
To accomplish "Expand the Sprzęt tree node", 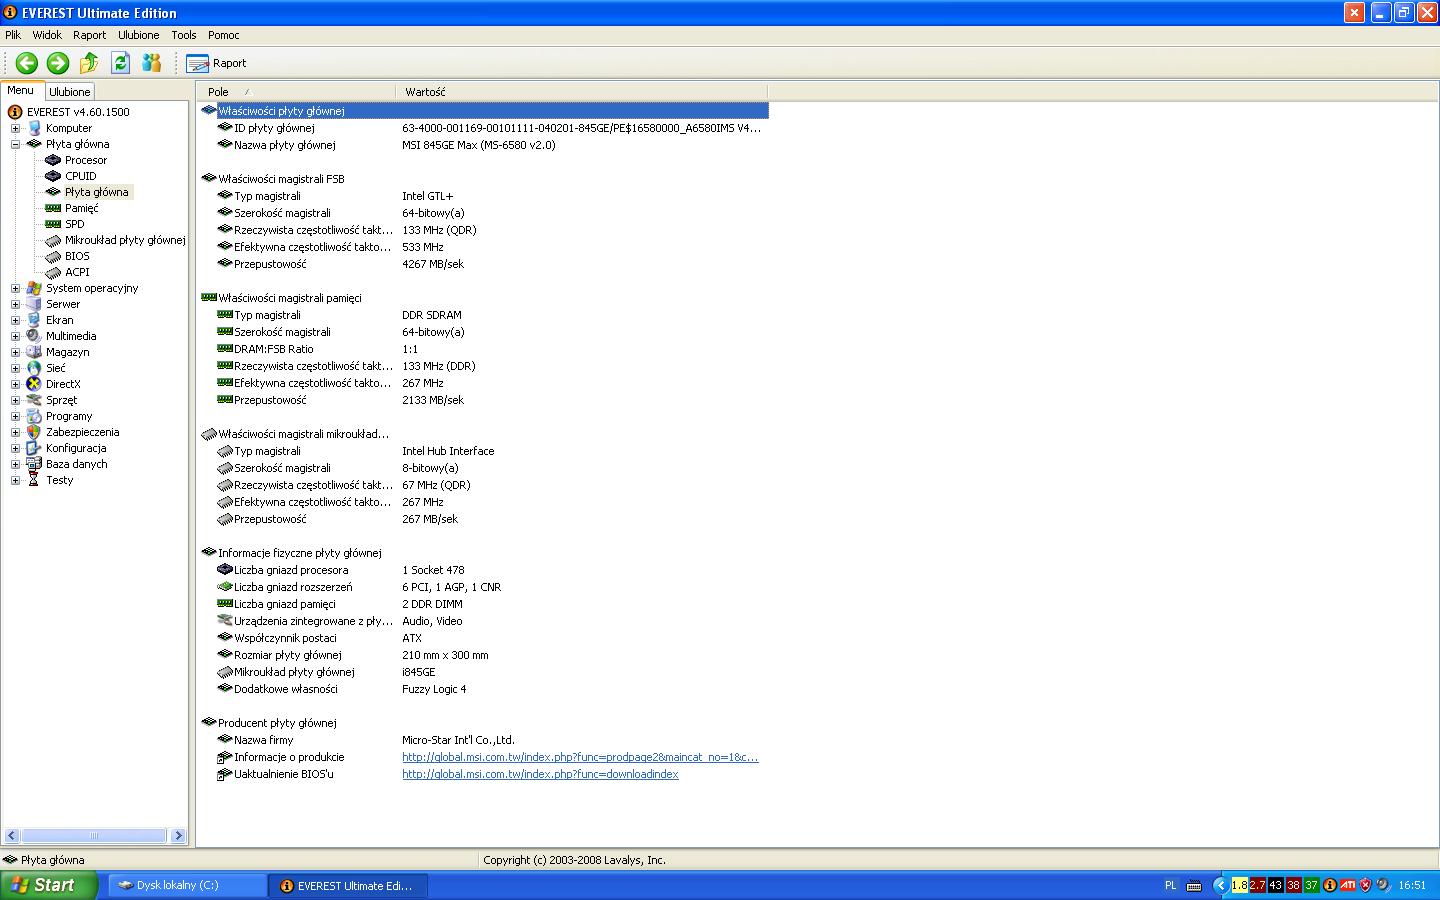I will 15,400.
